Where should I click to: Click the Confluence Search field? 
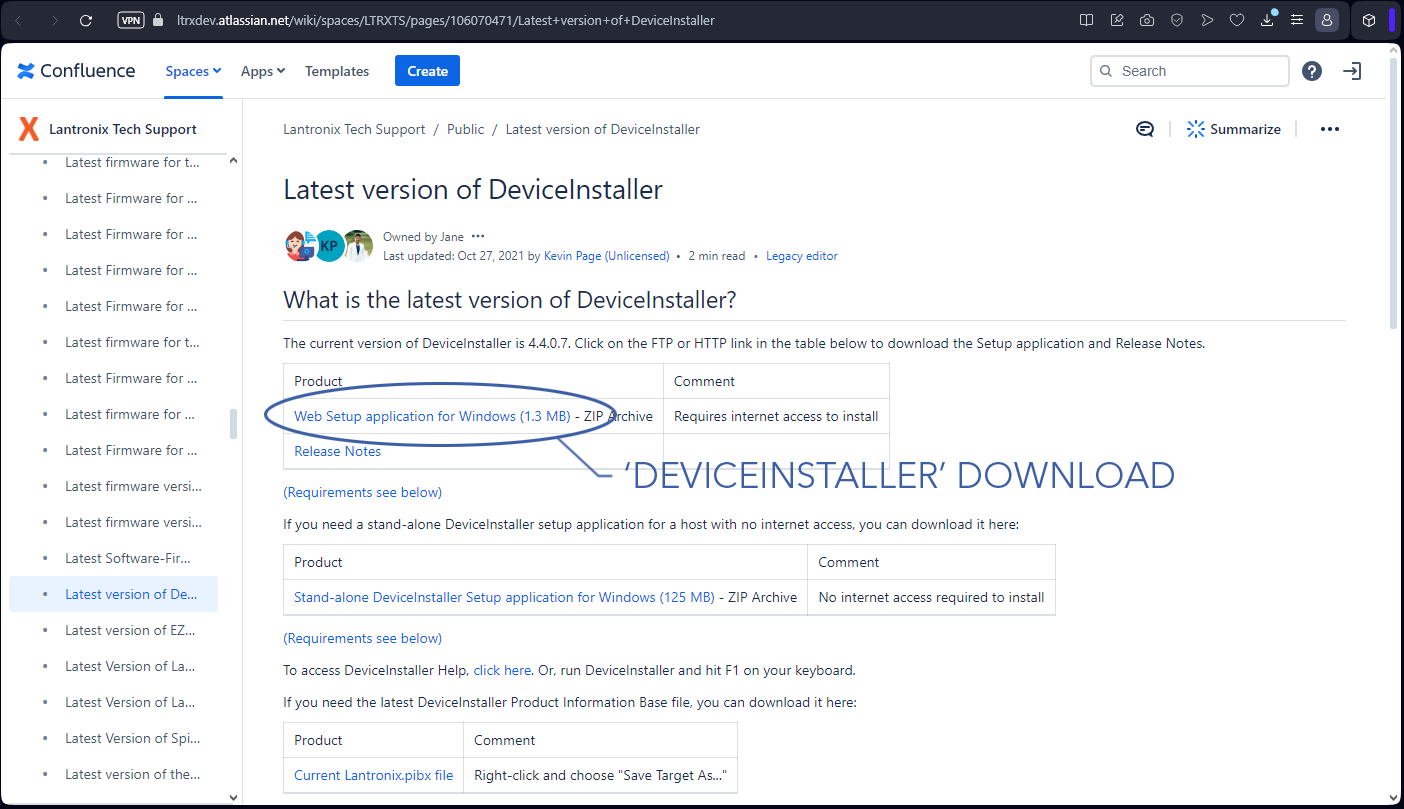click(x=1190, y=71)
